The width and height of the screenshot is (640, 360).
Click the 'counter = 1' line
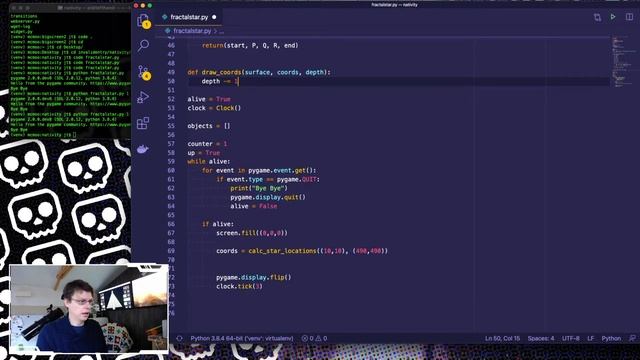[207, 144]
